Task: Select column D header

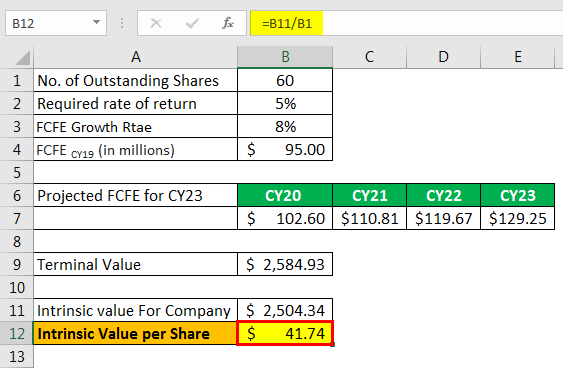Action: tap(443, 57)
